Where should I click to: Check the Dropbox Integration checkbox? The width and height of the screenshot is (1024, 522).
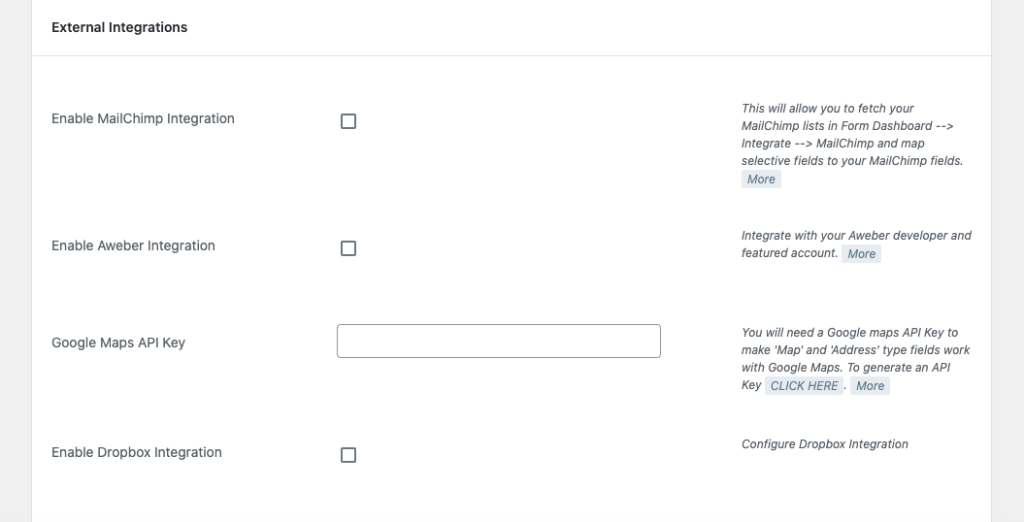348,455
